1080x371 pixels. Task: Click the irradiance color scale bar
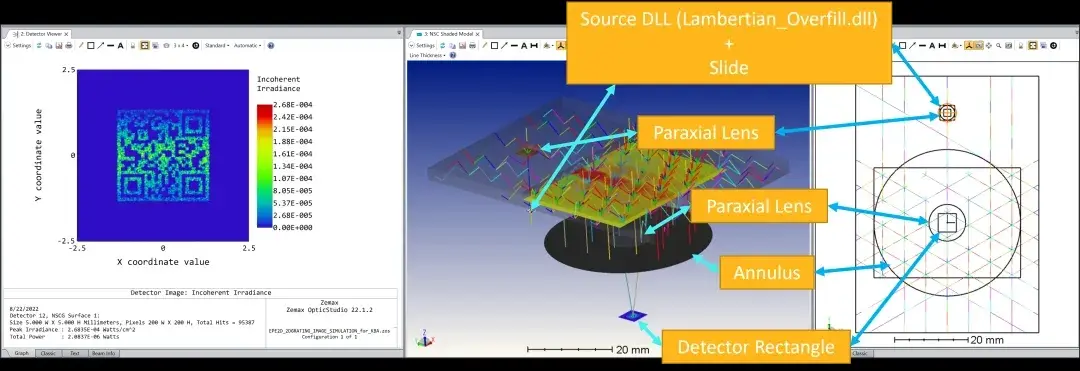[x=263, y=166]
